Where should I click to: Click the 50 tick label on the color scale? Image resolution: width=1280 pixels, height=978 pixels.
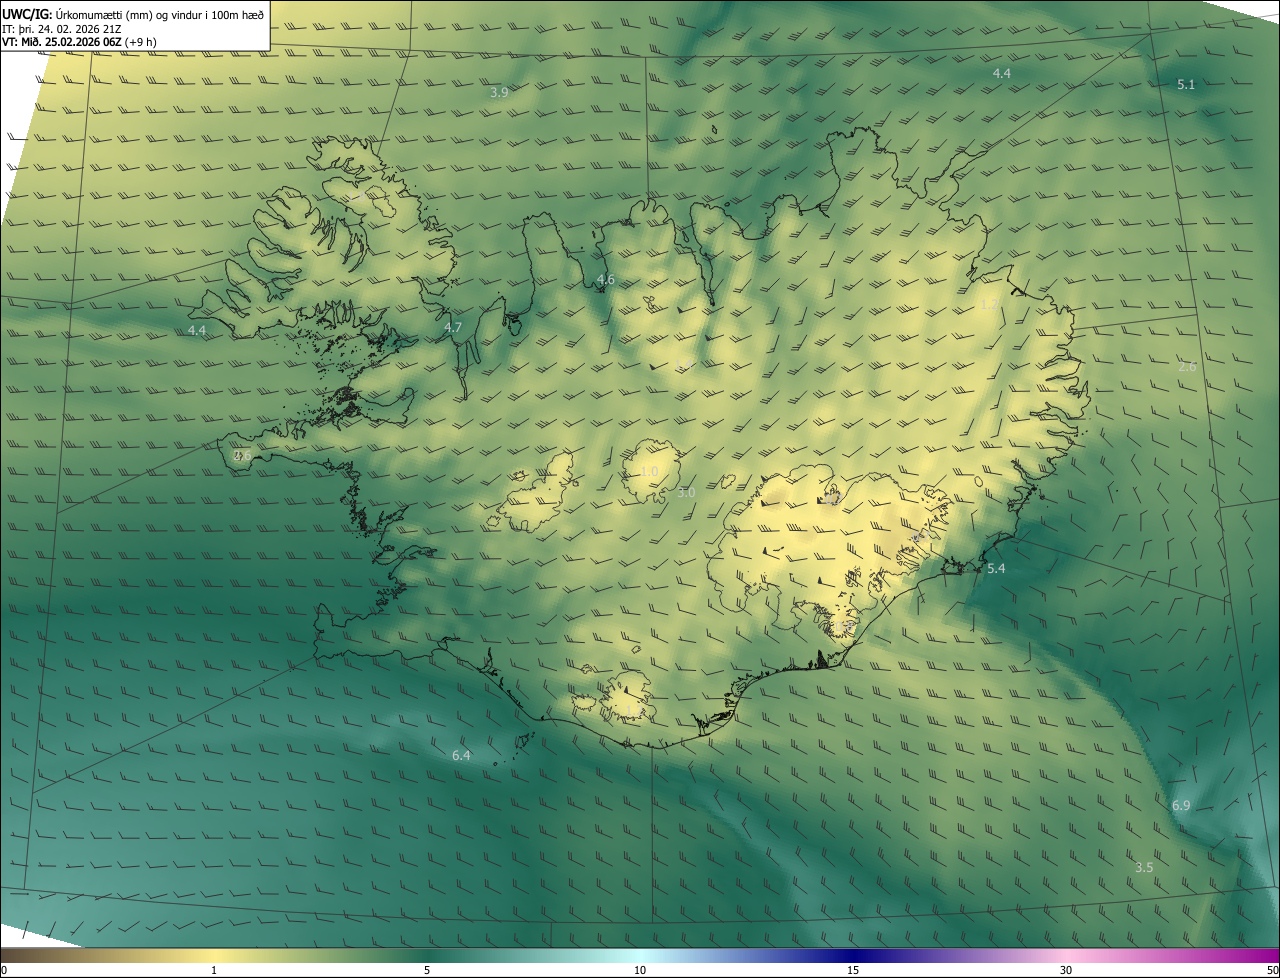tap(1272, 971)
